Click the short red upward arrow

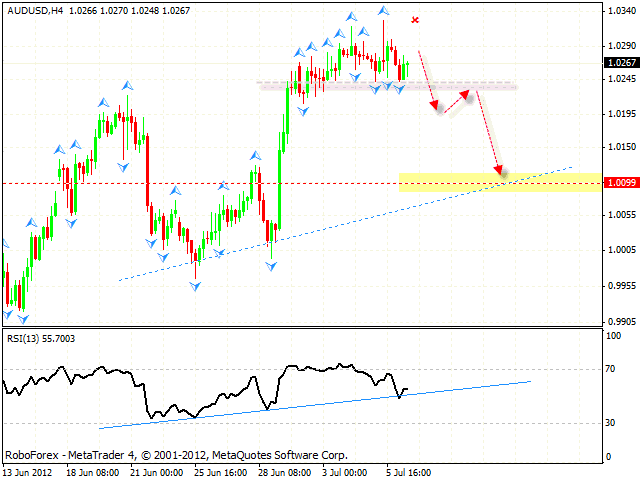(453, 100)
